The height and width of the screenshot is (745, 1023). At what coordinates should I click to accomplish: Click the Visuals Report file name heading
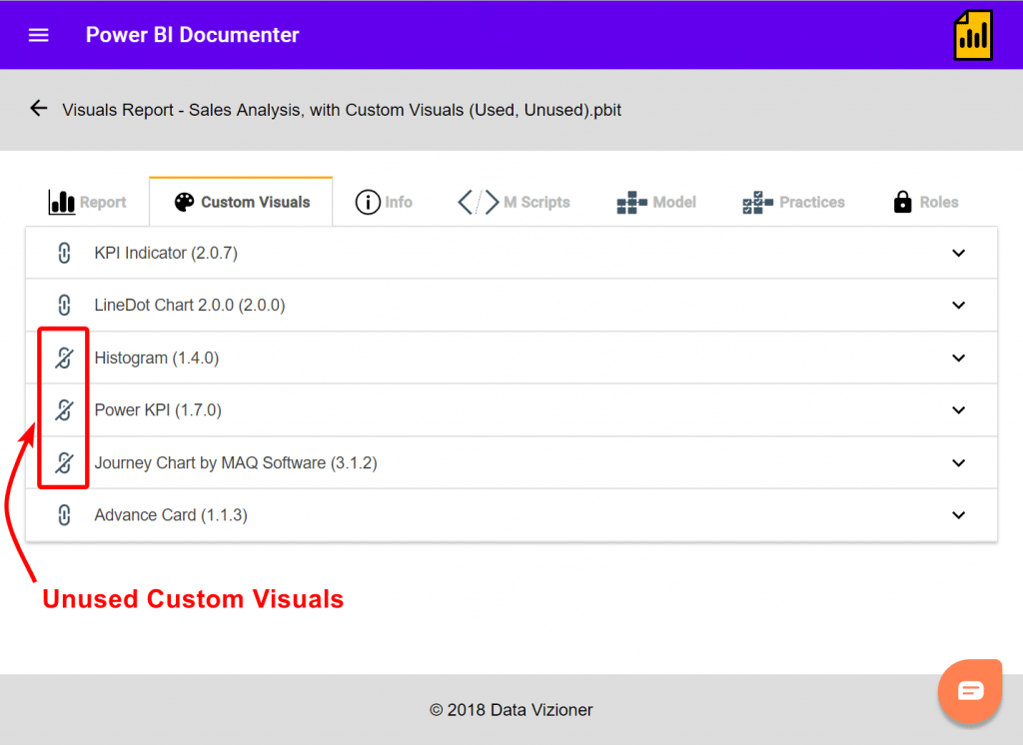(x=341, y=110)
